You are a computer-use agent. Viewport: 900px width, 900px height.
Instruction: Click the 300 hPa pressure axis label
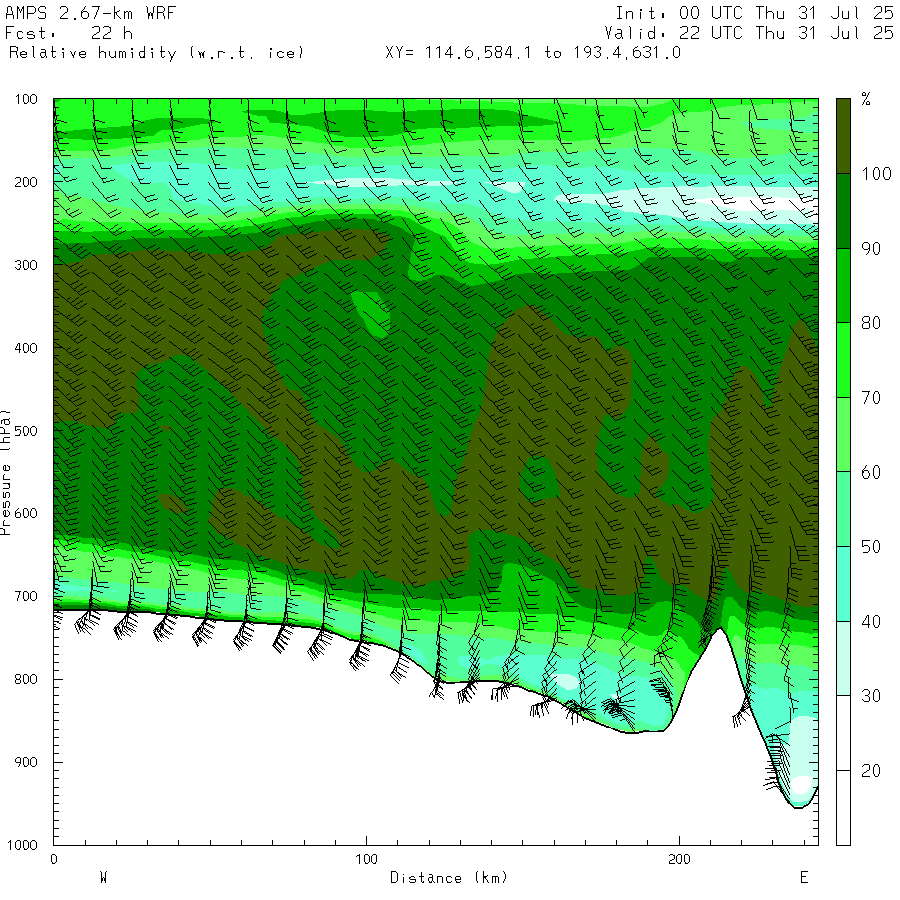pos(26,265)
